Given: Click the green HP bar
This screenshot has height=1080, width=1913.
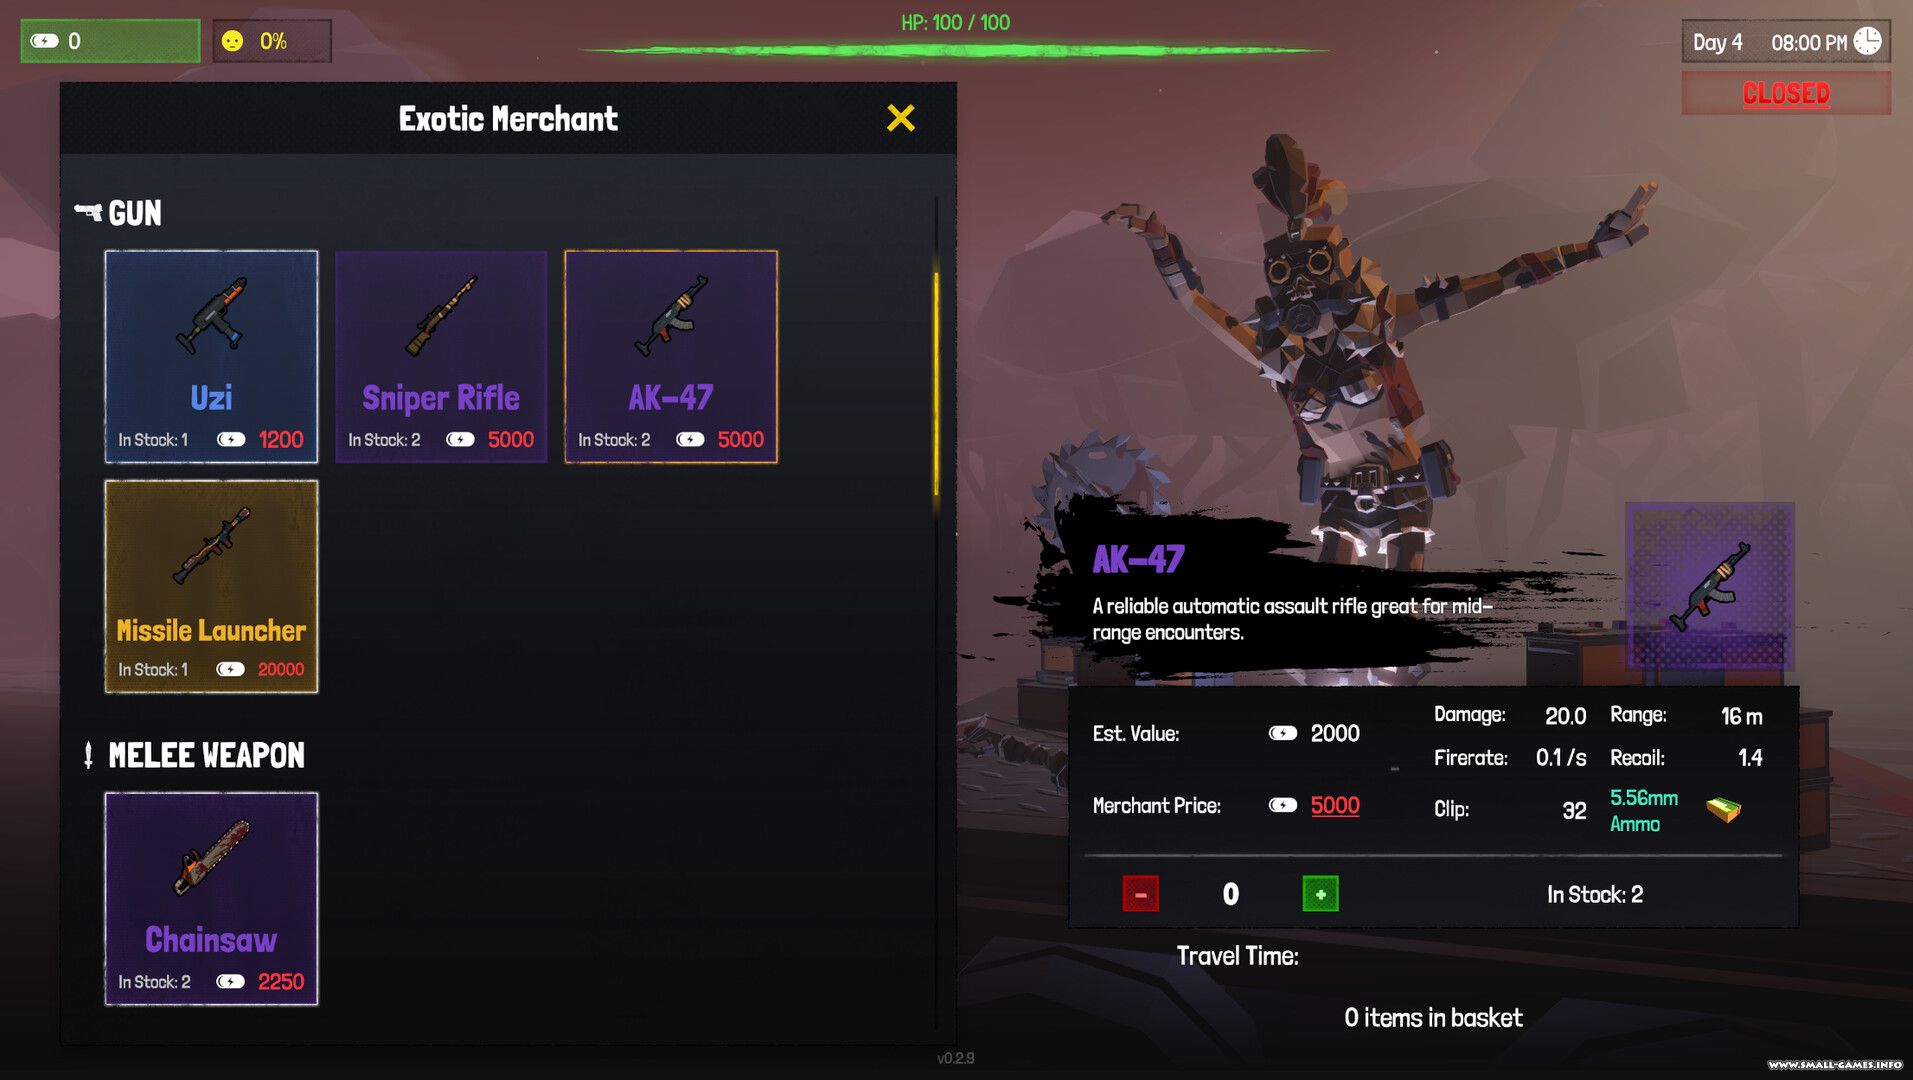Looking at the screenshot, I should (955, 50).
